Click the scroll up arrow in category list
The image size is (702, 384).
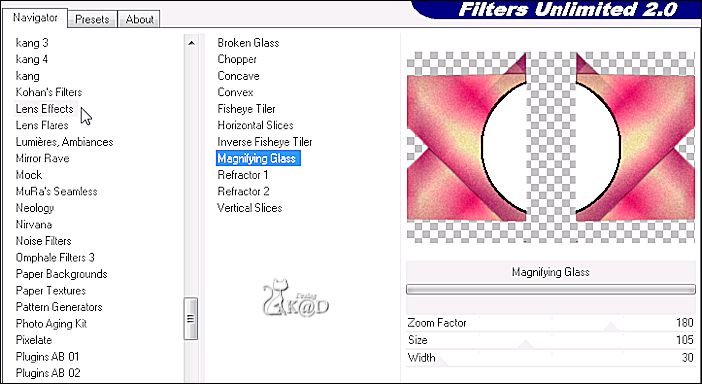(x=191, y=43)
